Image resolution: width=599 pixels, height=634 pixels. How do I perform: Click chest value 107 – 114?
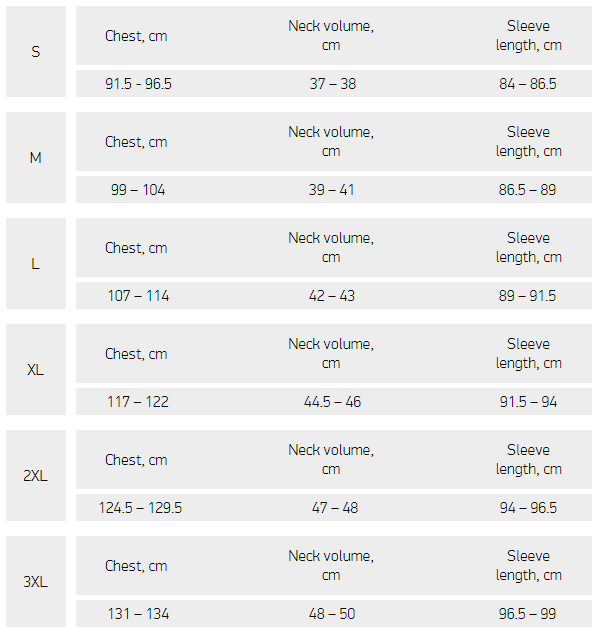click(138, 296)
